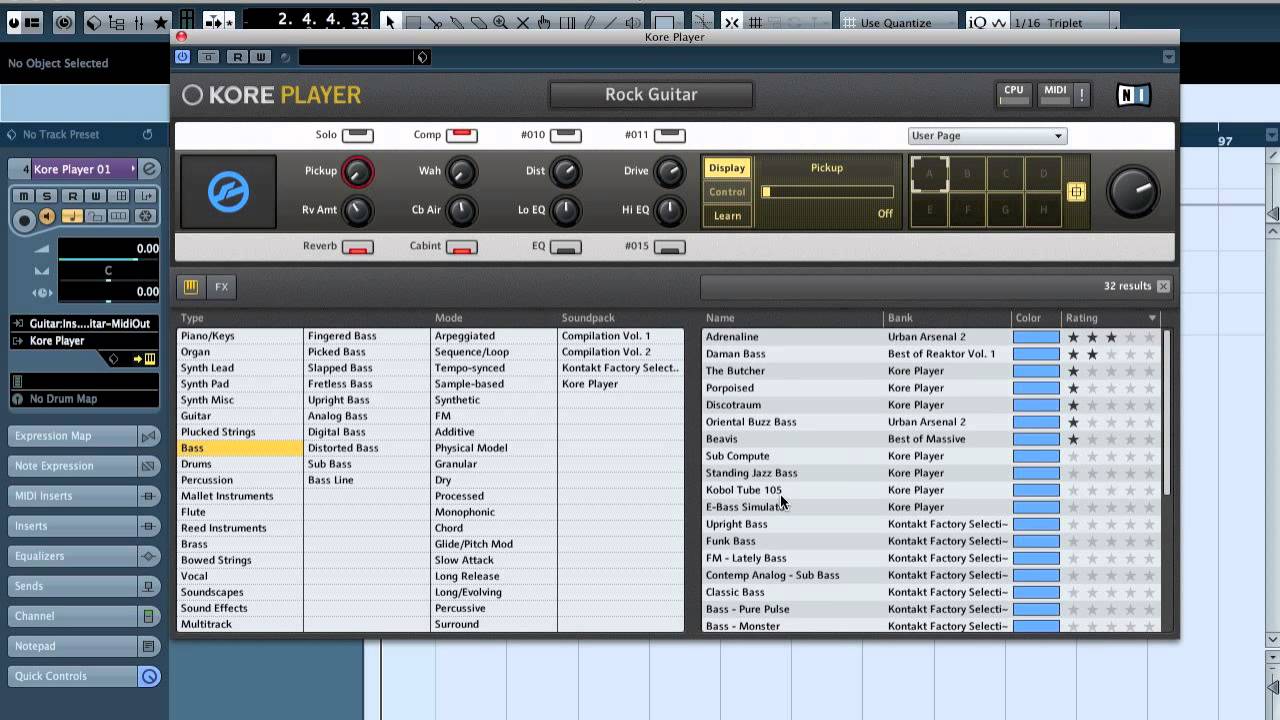The image size is (1280, 720).
Task: Adjust the master volume knob
Action: click(x=1132, y=192)
